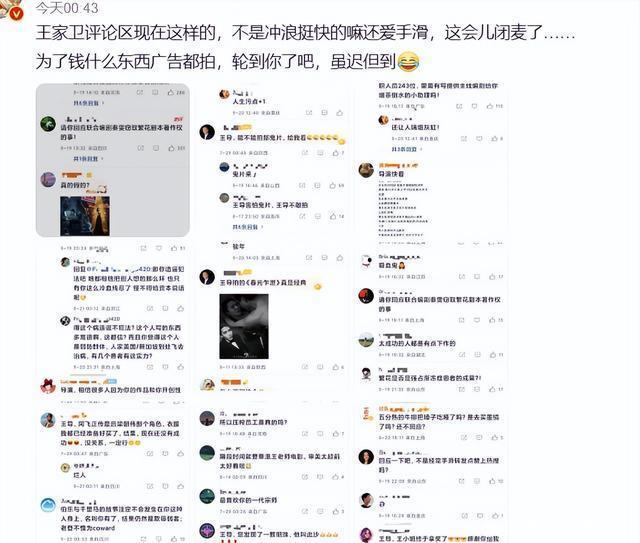Screen dimensions: 640x543
Task: Open the black-and-white 春光乍泄 photo
Action: click(244, 326)
